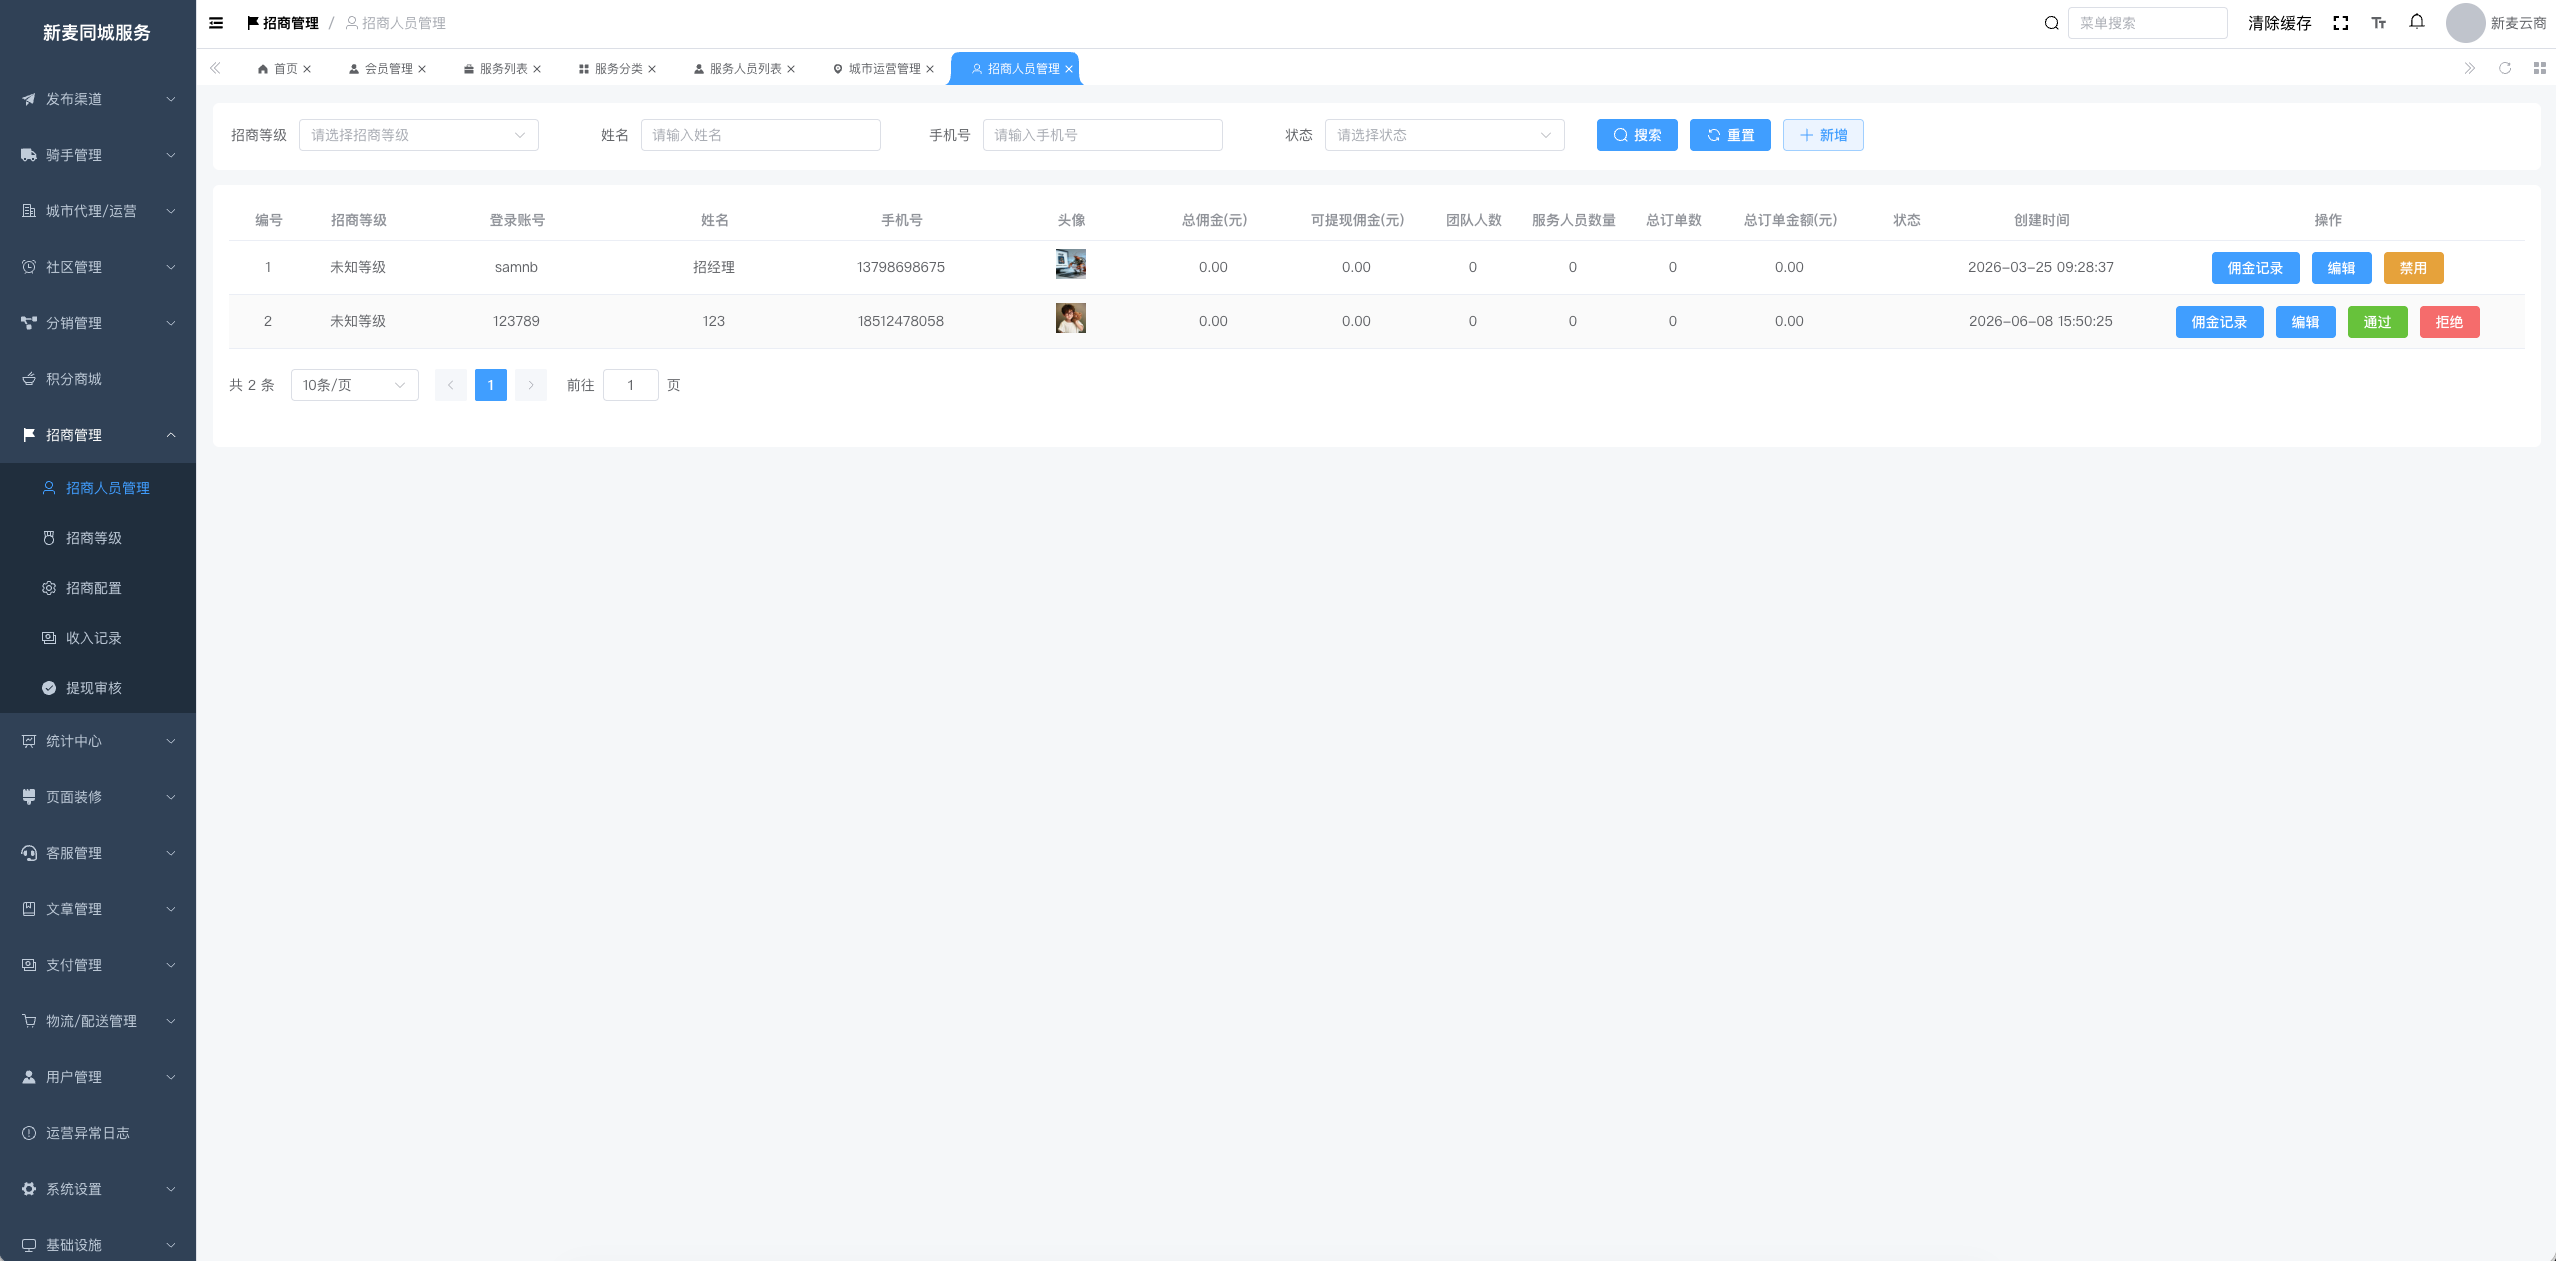Open 招商等级 in the sidebar submenu

tap(98, 538)
